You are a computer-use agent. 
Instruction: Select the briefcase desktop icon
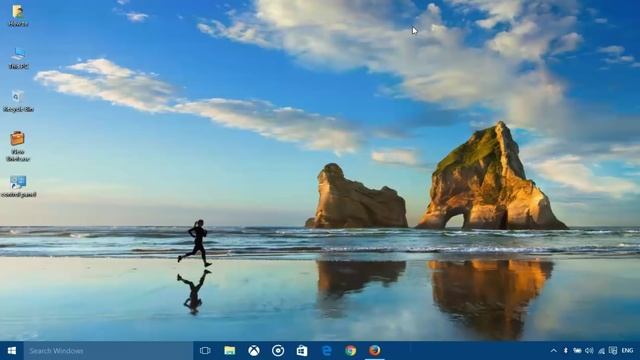(18, 147)
